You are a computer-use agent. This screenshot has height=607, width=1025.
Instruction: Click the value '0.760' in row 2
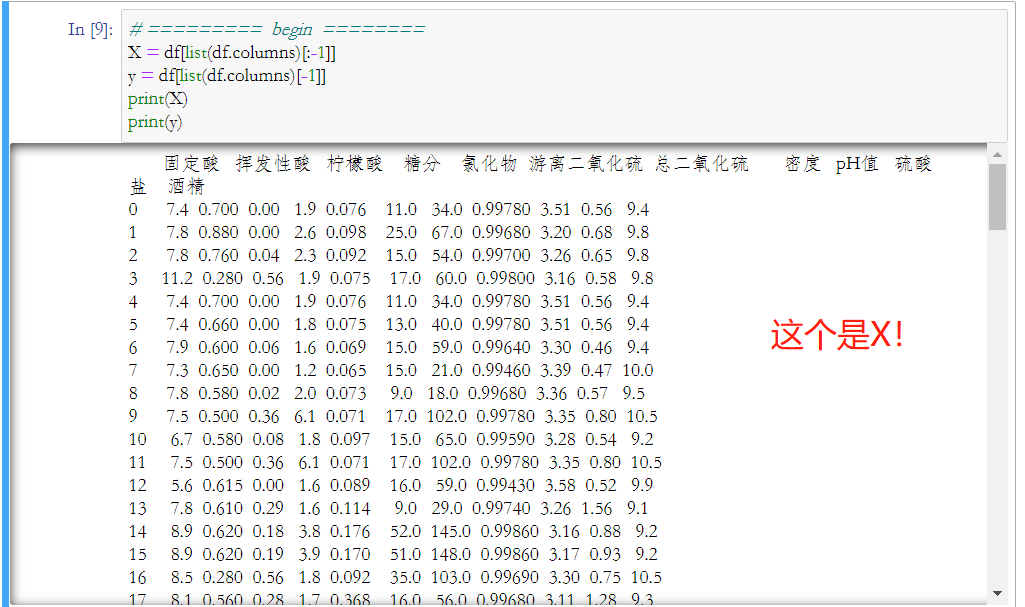(x=218, y=255)
